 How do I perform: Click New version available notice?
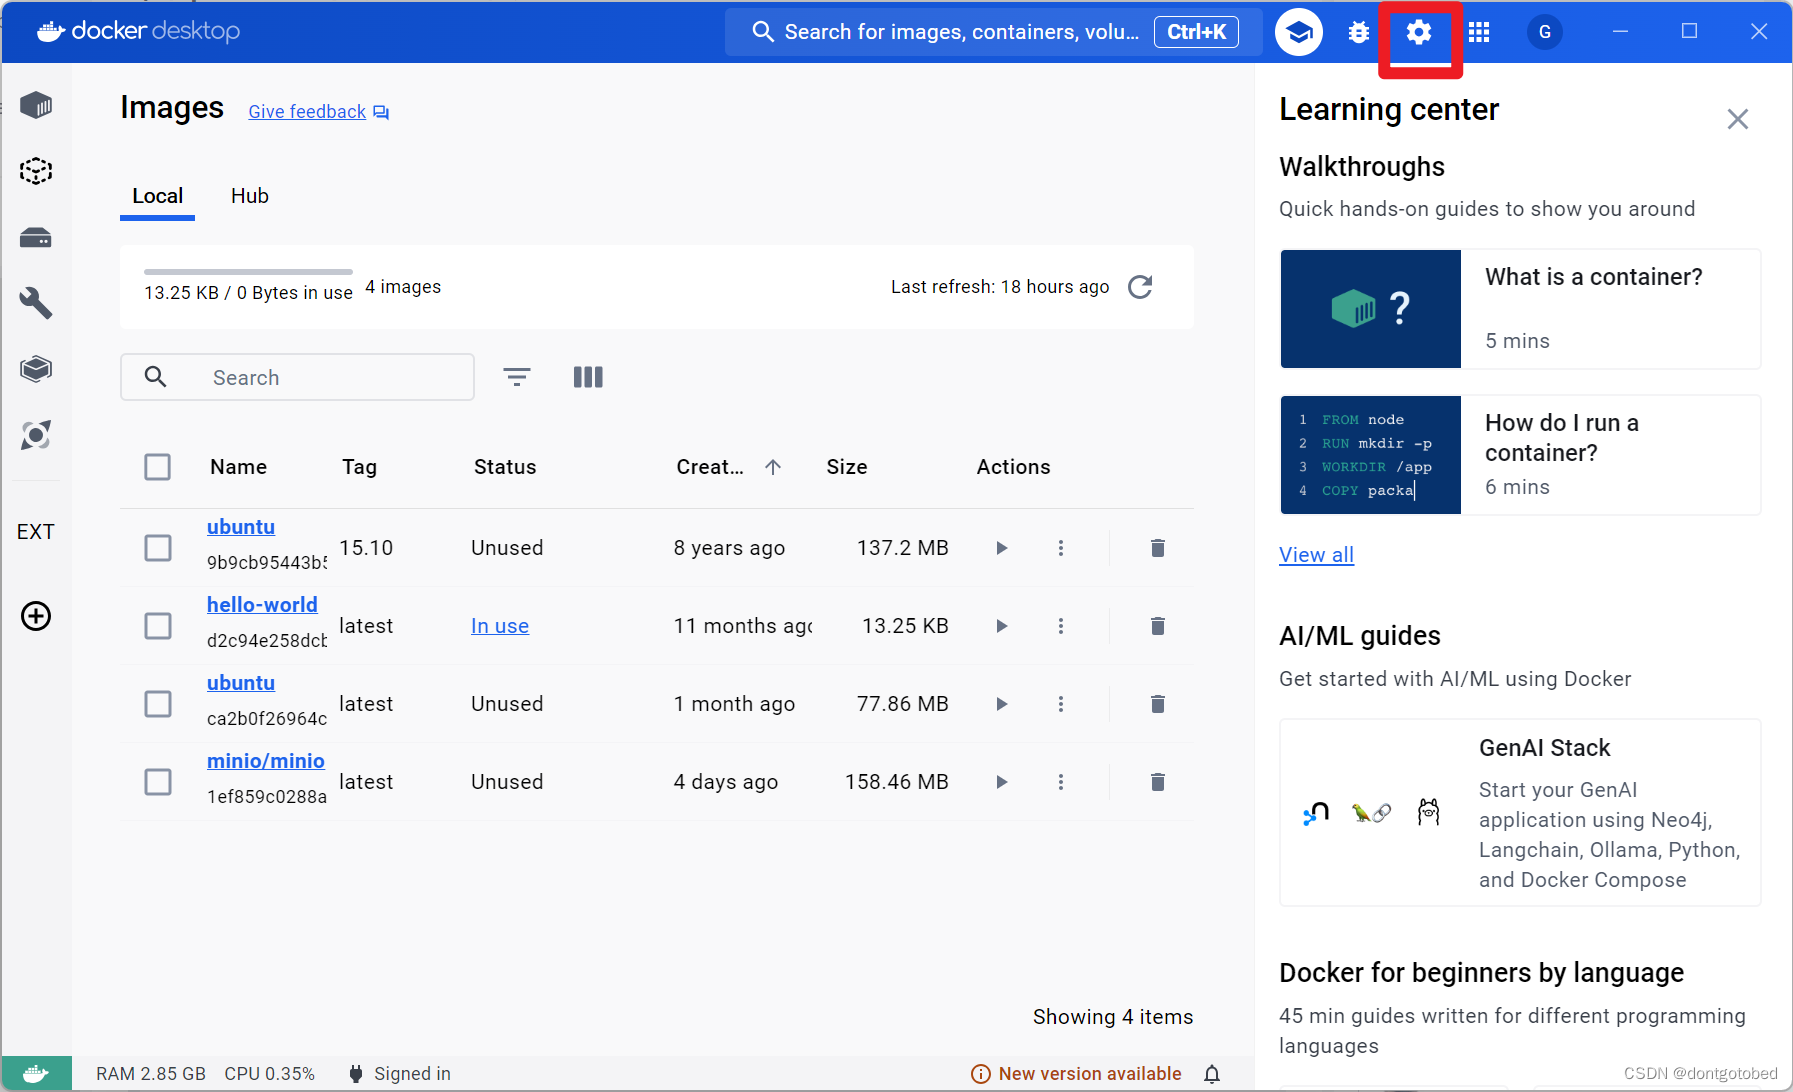pyautogui.click(x=1076, y=1074)
